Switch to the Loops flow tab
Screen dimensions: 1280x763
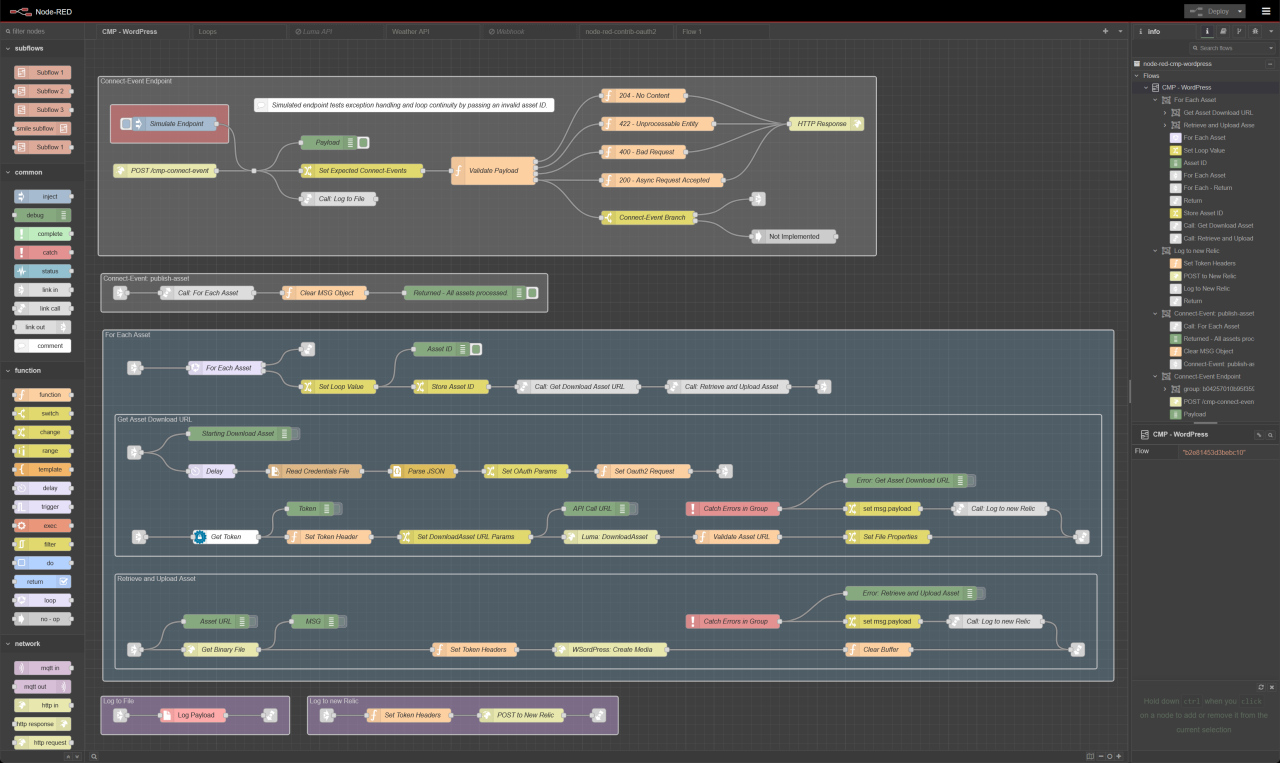click(239, 31)
